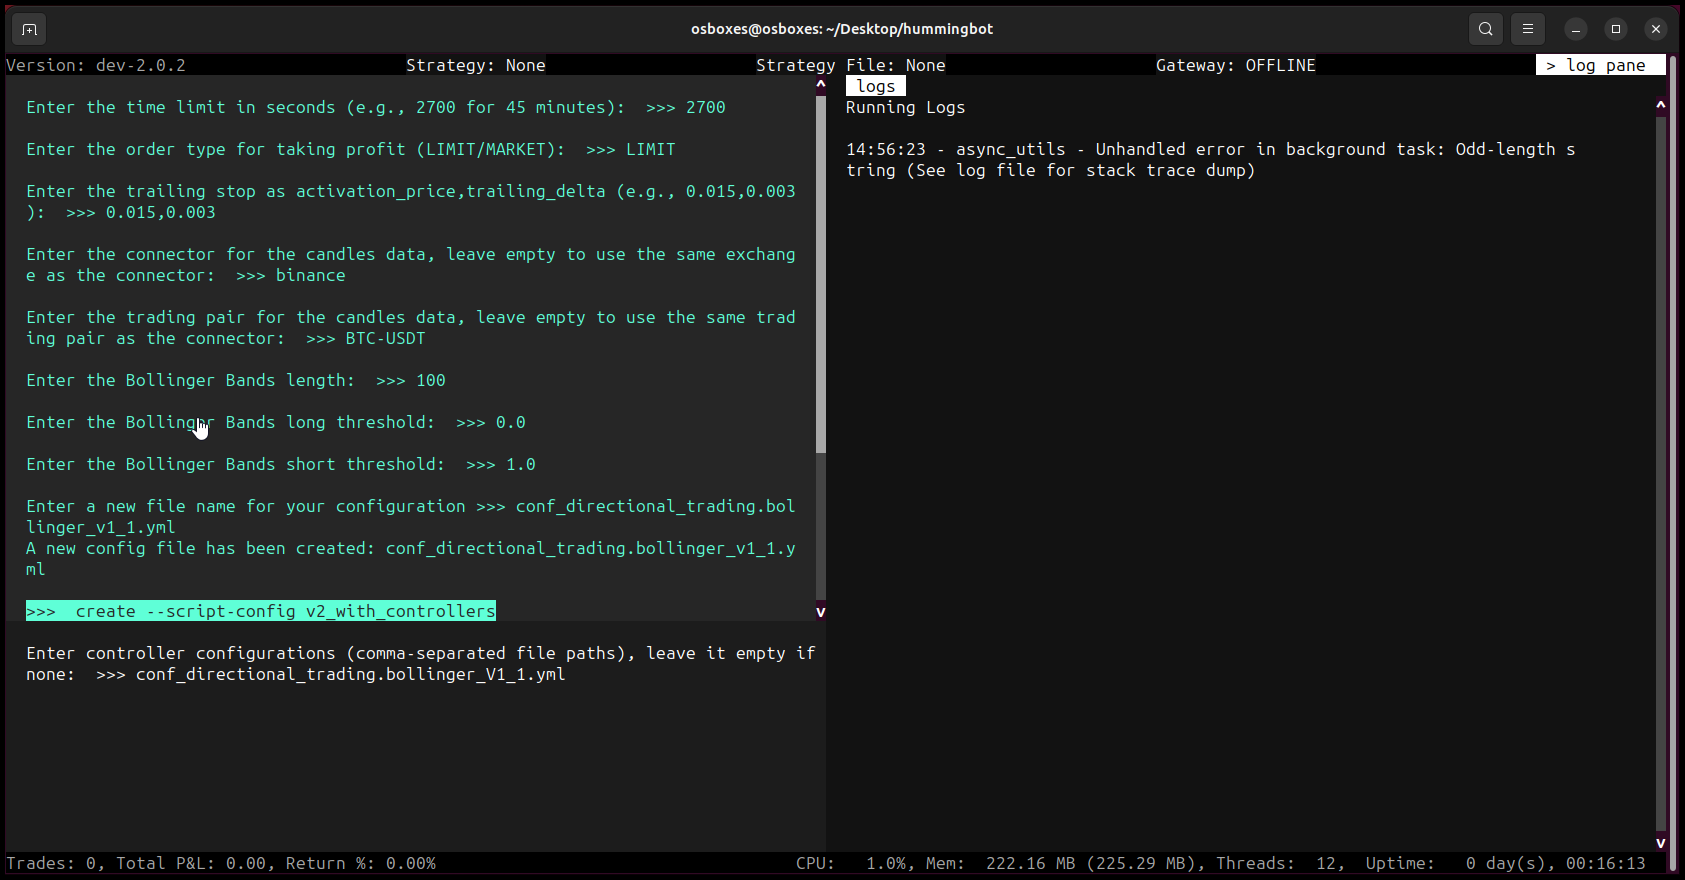Focus the controller configurations input field
This screenshot has width=1685, height=880.
click(x=350, y=675)
